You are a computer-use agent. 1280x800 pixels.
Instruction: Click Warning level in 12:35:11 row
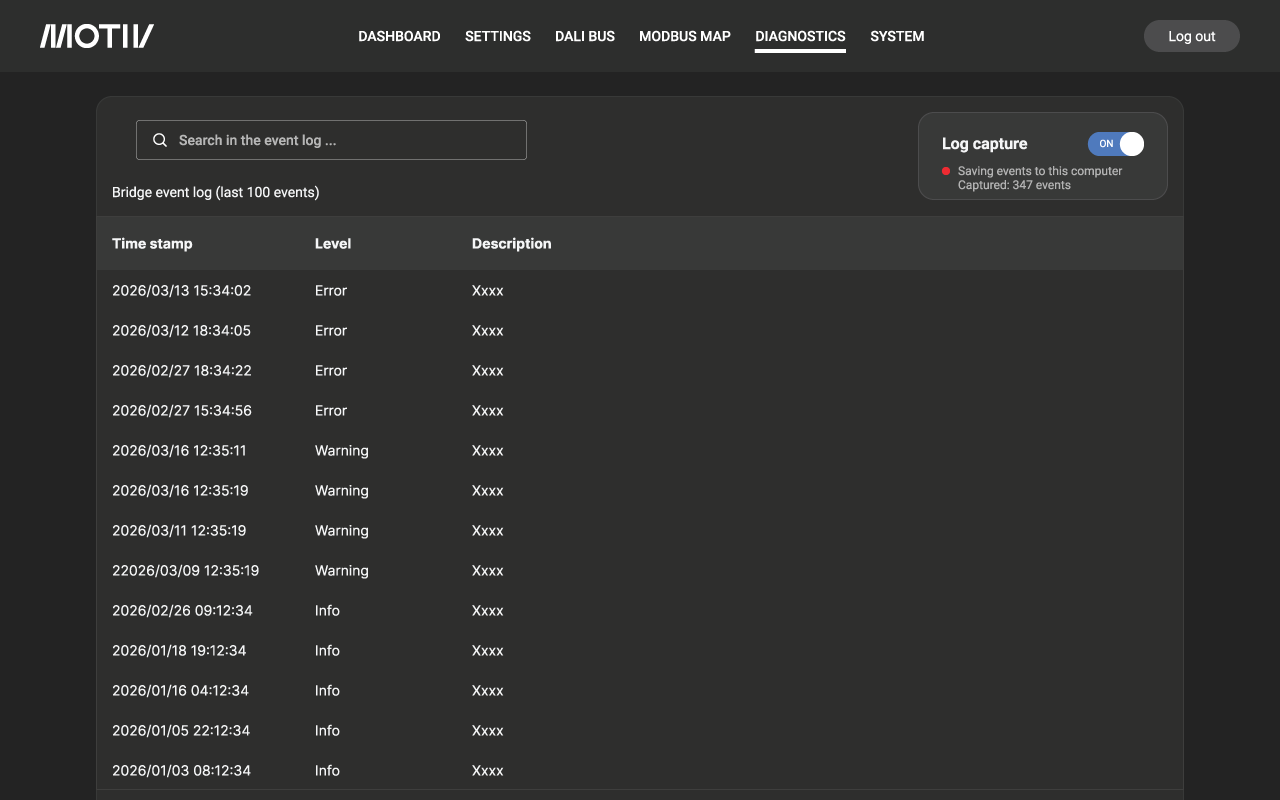tap(342, 450)
